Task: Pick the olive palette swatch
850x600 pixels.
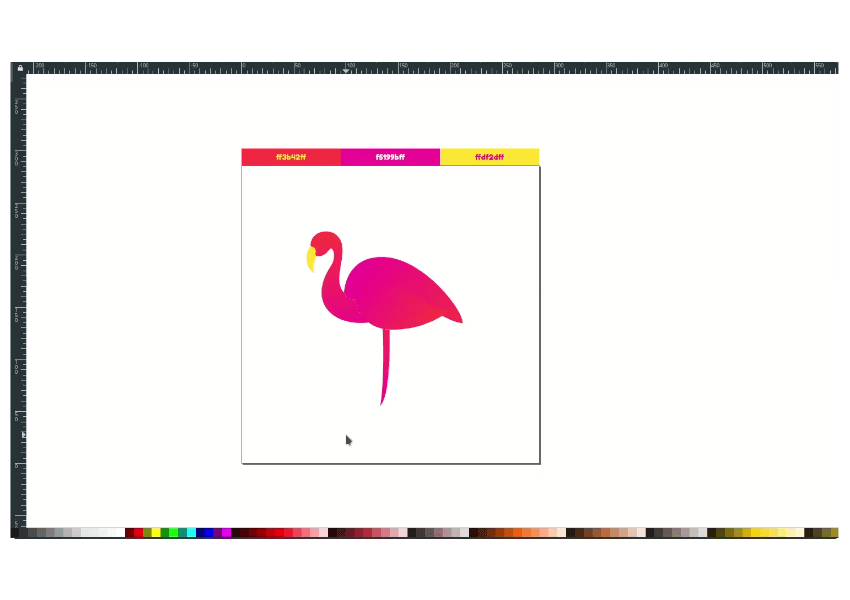Action: pyautogui.click(x=147, y=533)
